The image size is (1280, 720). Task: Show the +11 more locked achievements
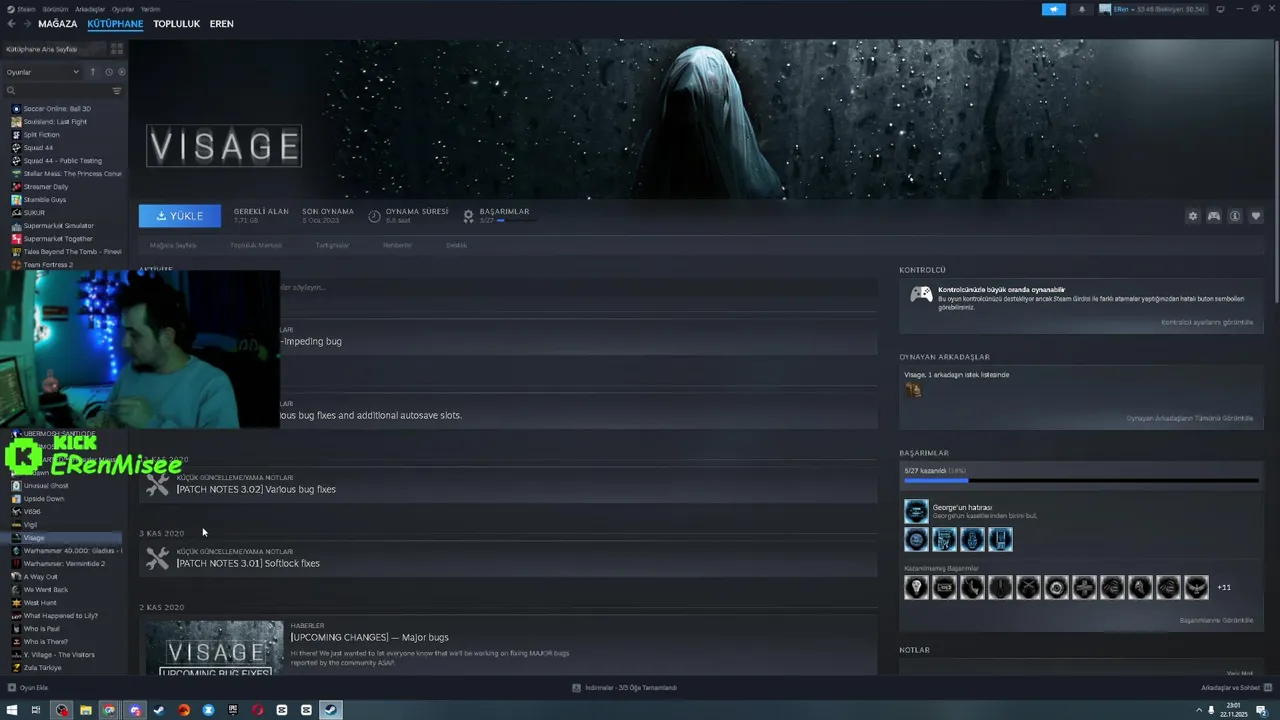pyautogui.click(x=1224, y=587)
